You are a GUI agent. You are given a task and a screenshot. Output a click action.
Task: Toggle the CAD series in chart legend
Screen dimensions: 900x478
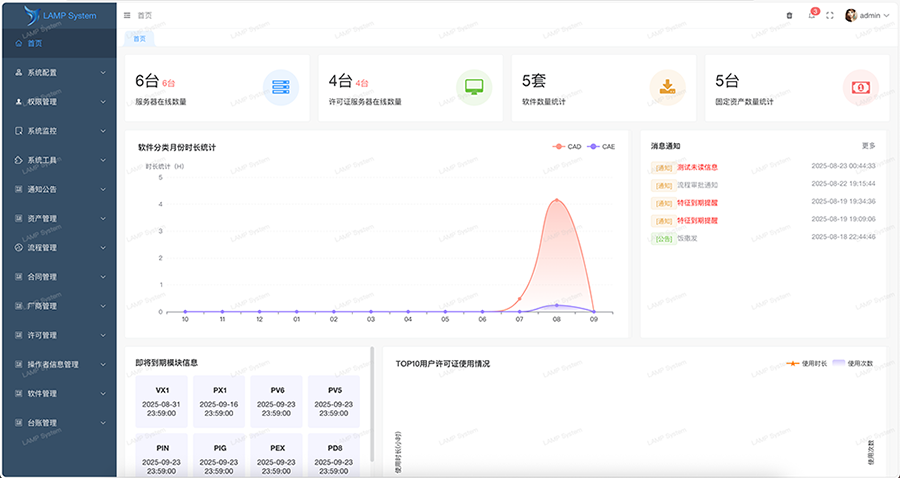(567, 147)
